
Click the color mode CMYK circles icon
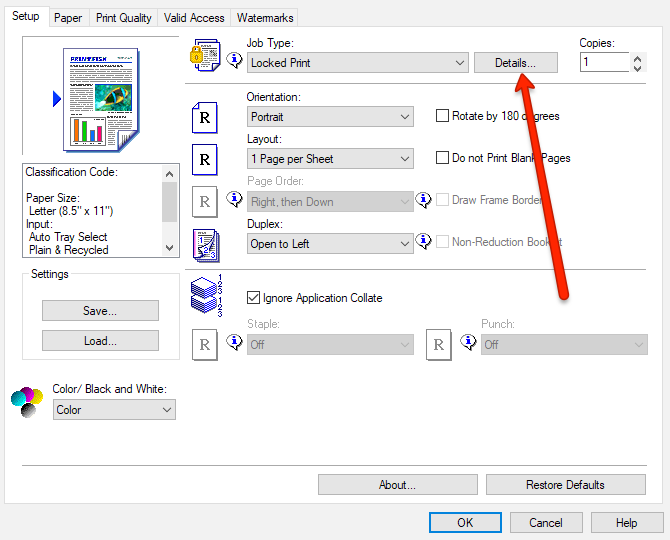click(x=26, y=402)
